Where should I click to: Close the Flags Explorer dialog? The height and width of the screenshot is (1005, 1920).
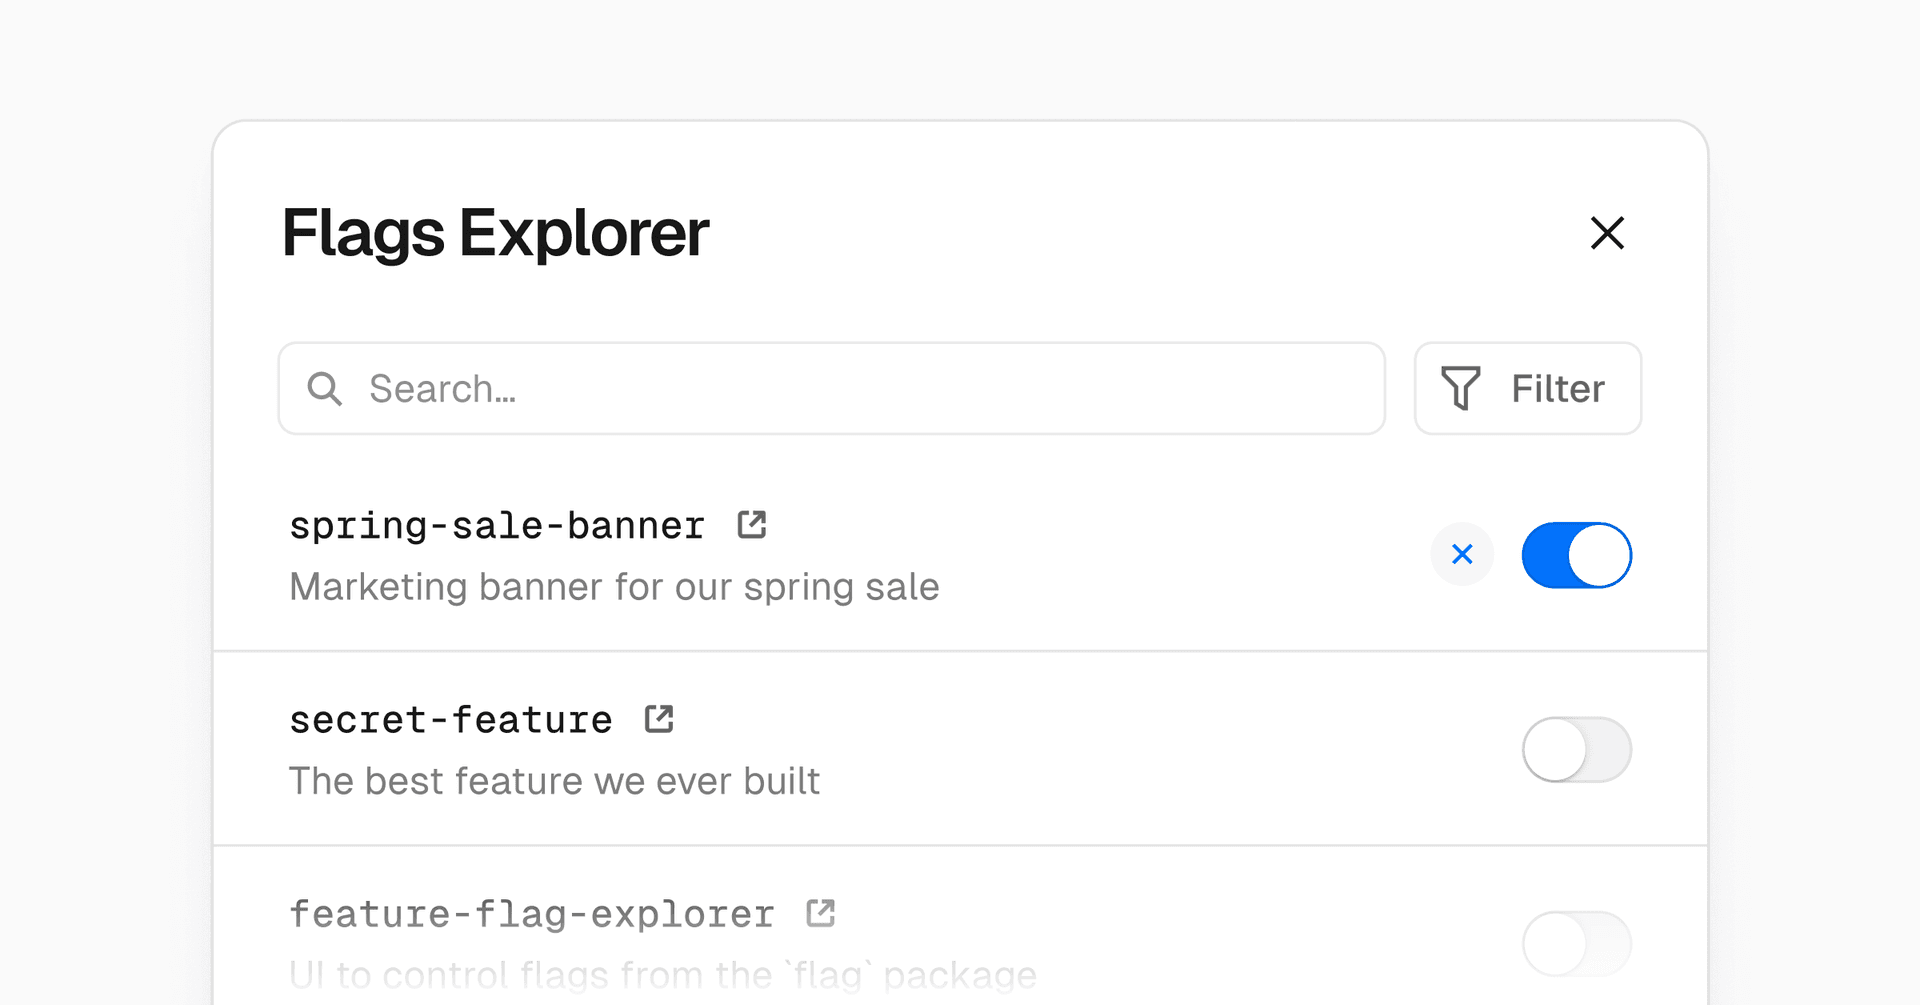click(x=1607, y=233)
